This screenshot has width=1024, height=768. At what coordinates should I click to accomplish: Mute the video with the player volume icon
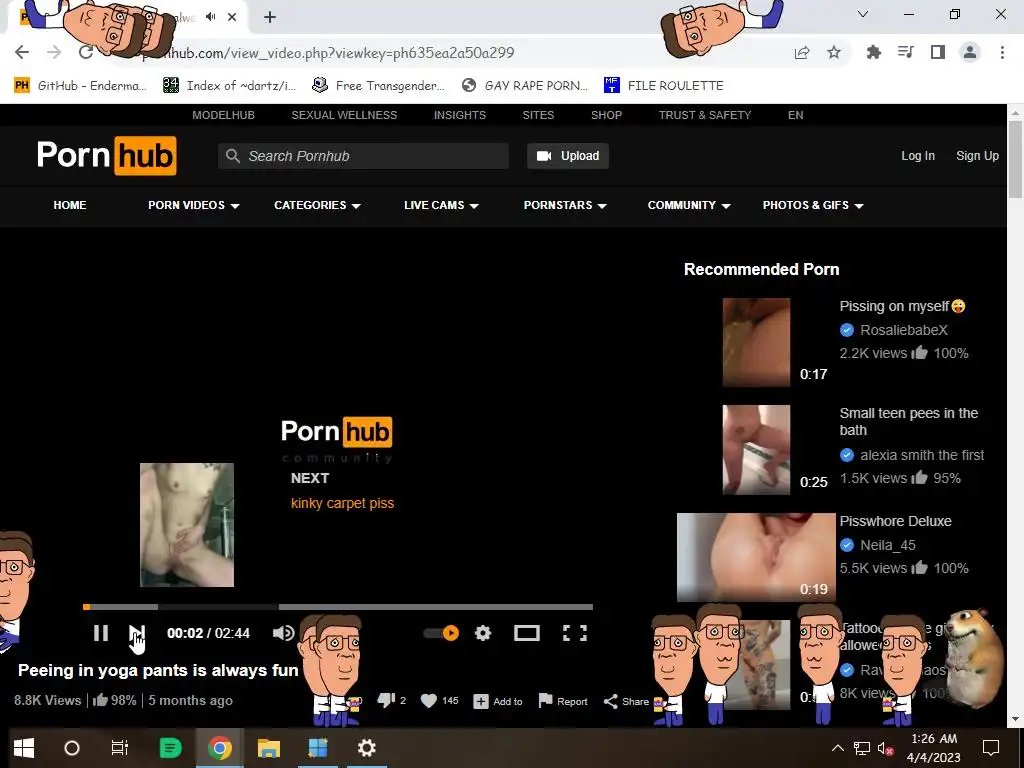pos(283,633)
